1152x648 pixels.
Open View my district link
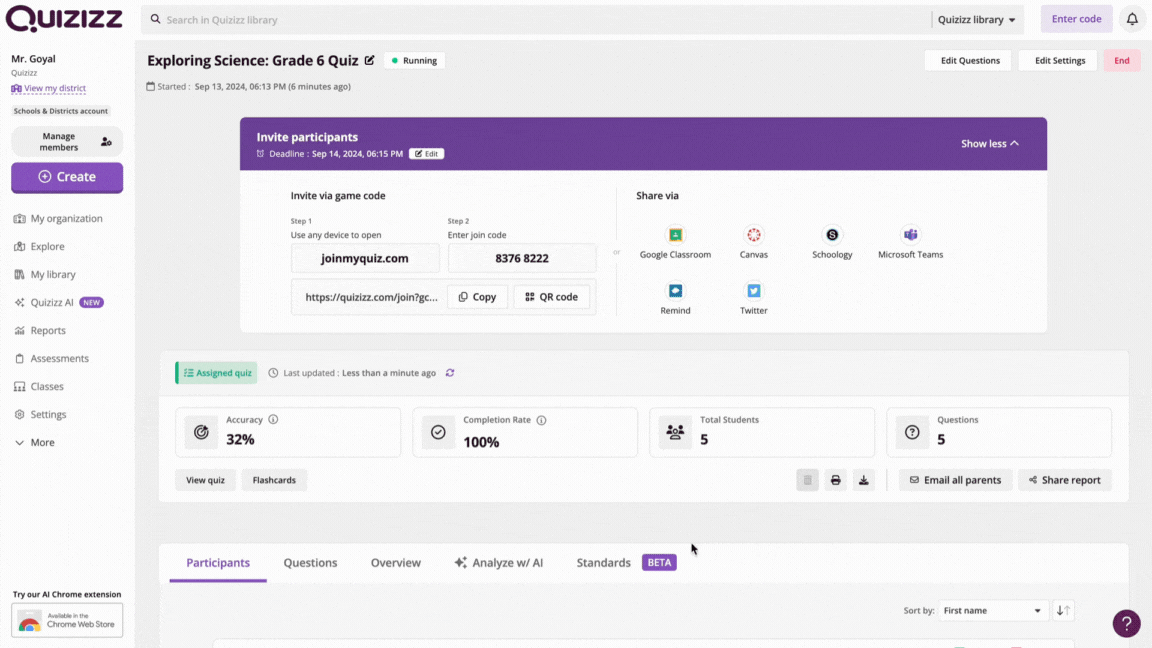[48, 88]
